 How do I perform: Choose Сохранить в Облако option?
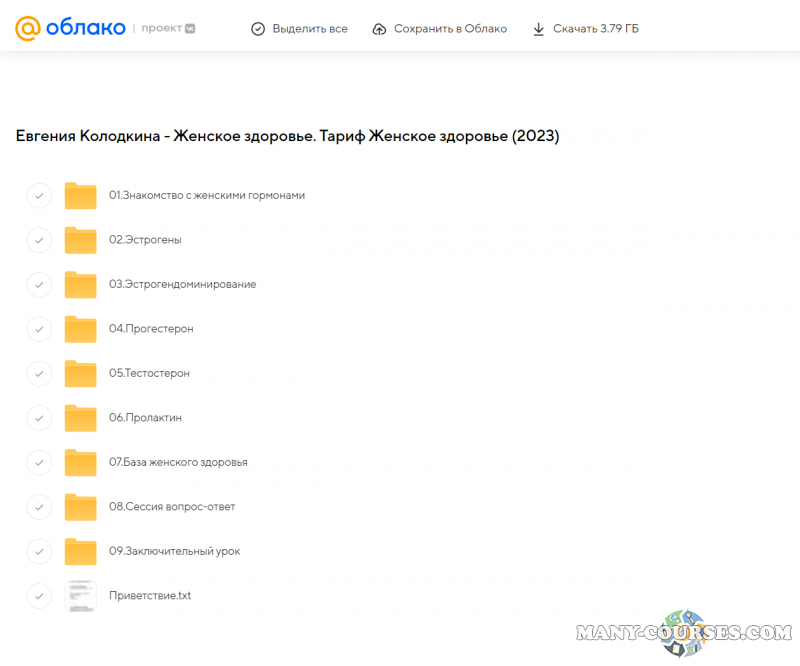point(450,29)
